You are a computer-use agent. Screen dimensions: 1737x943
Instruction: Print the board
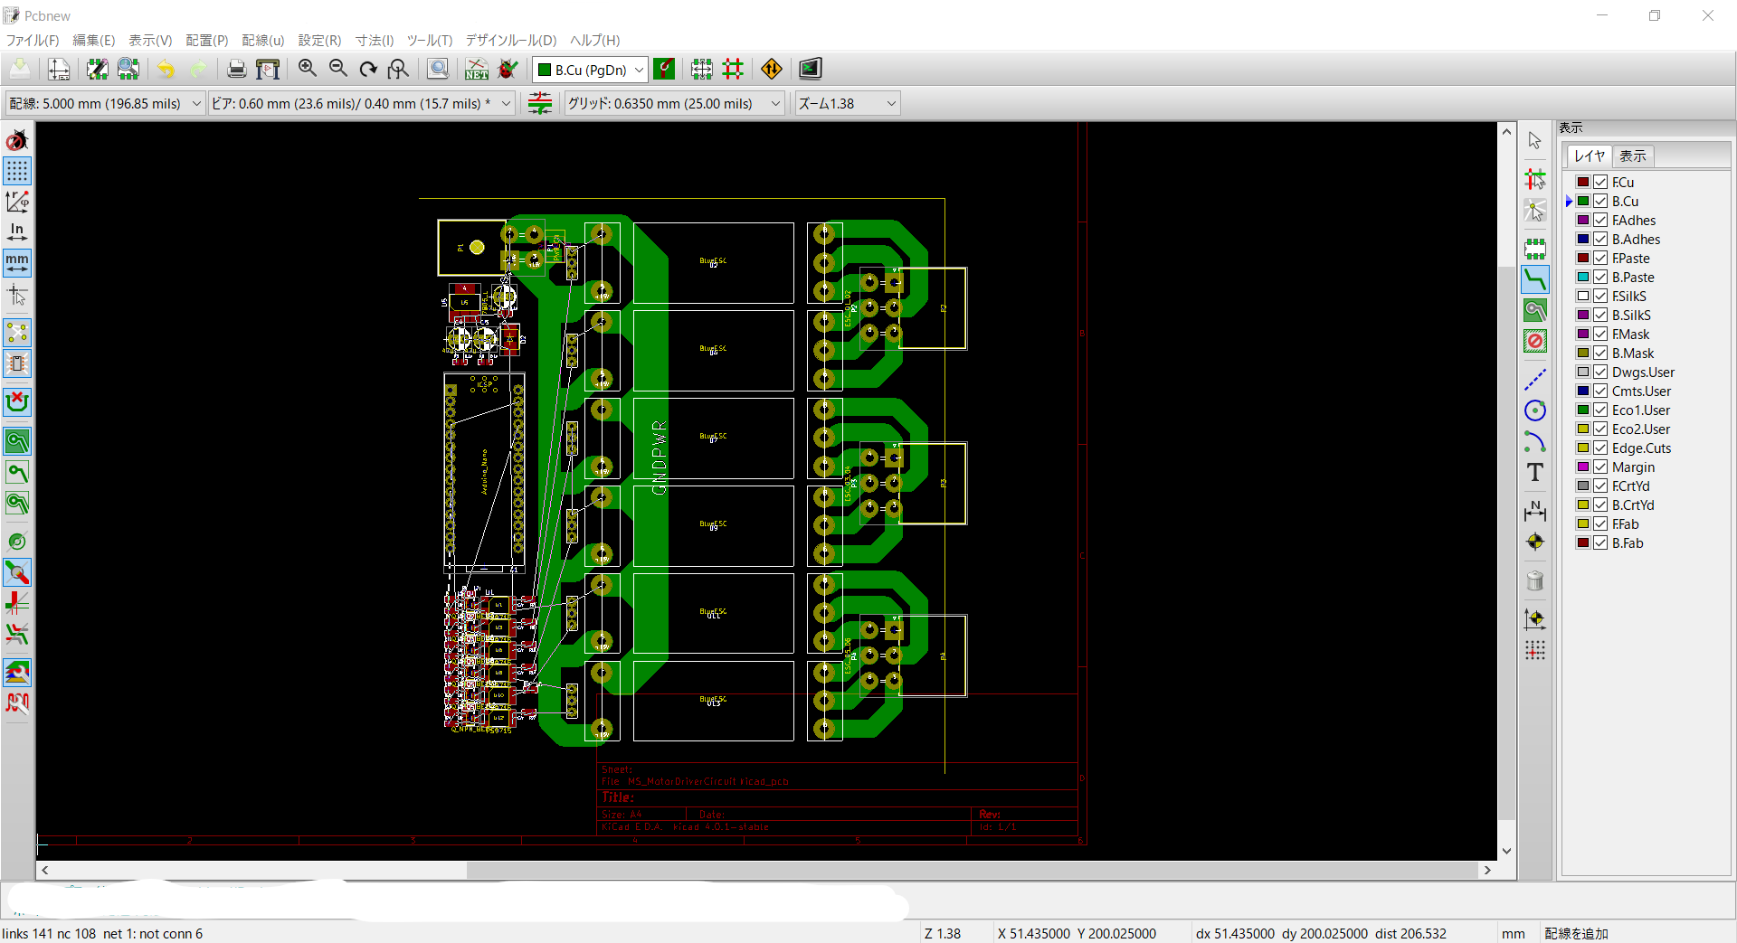(236, 69)
